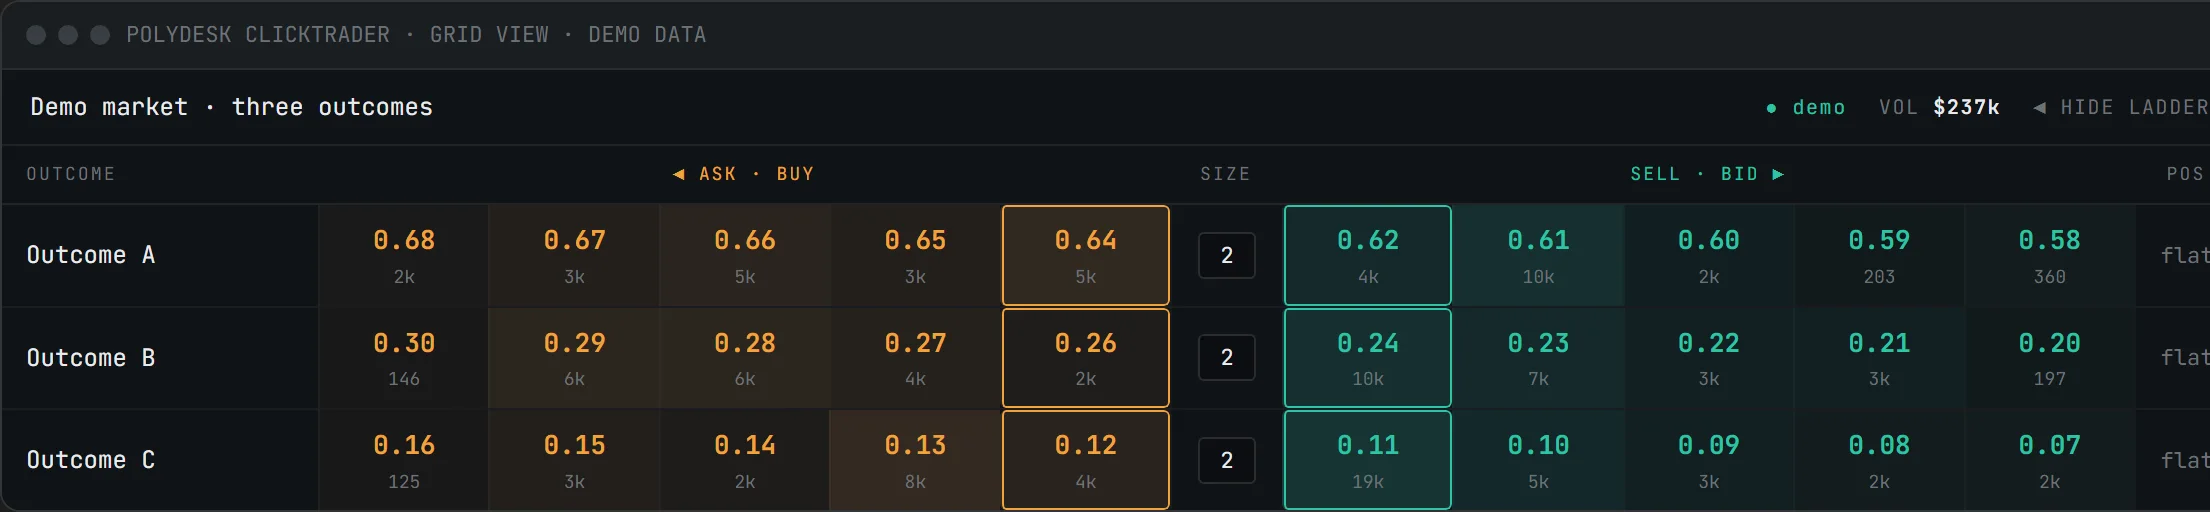Sell Outcome B at 0.21 bid
Image resolution: width=2210 pixels, height=512 pixels.
(1879, 358)
